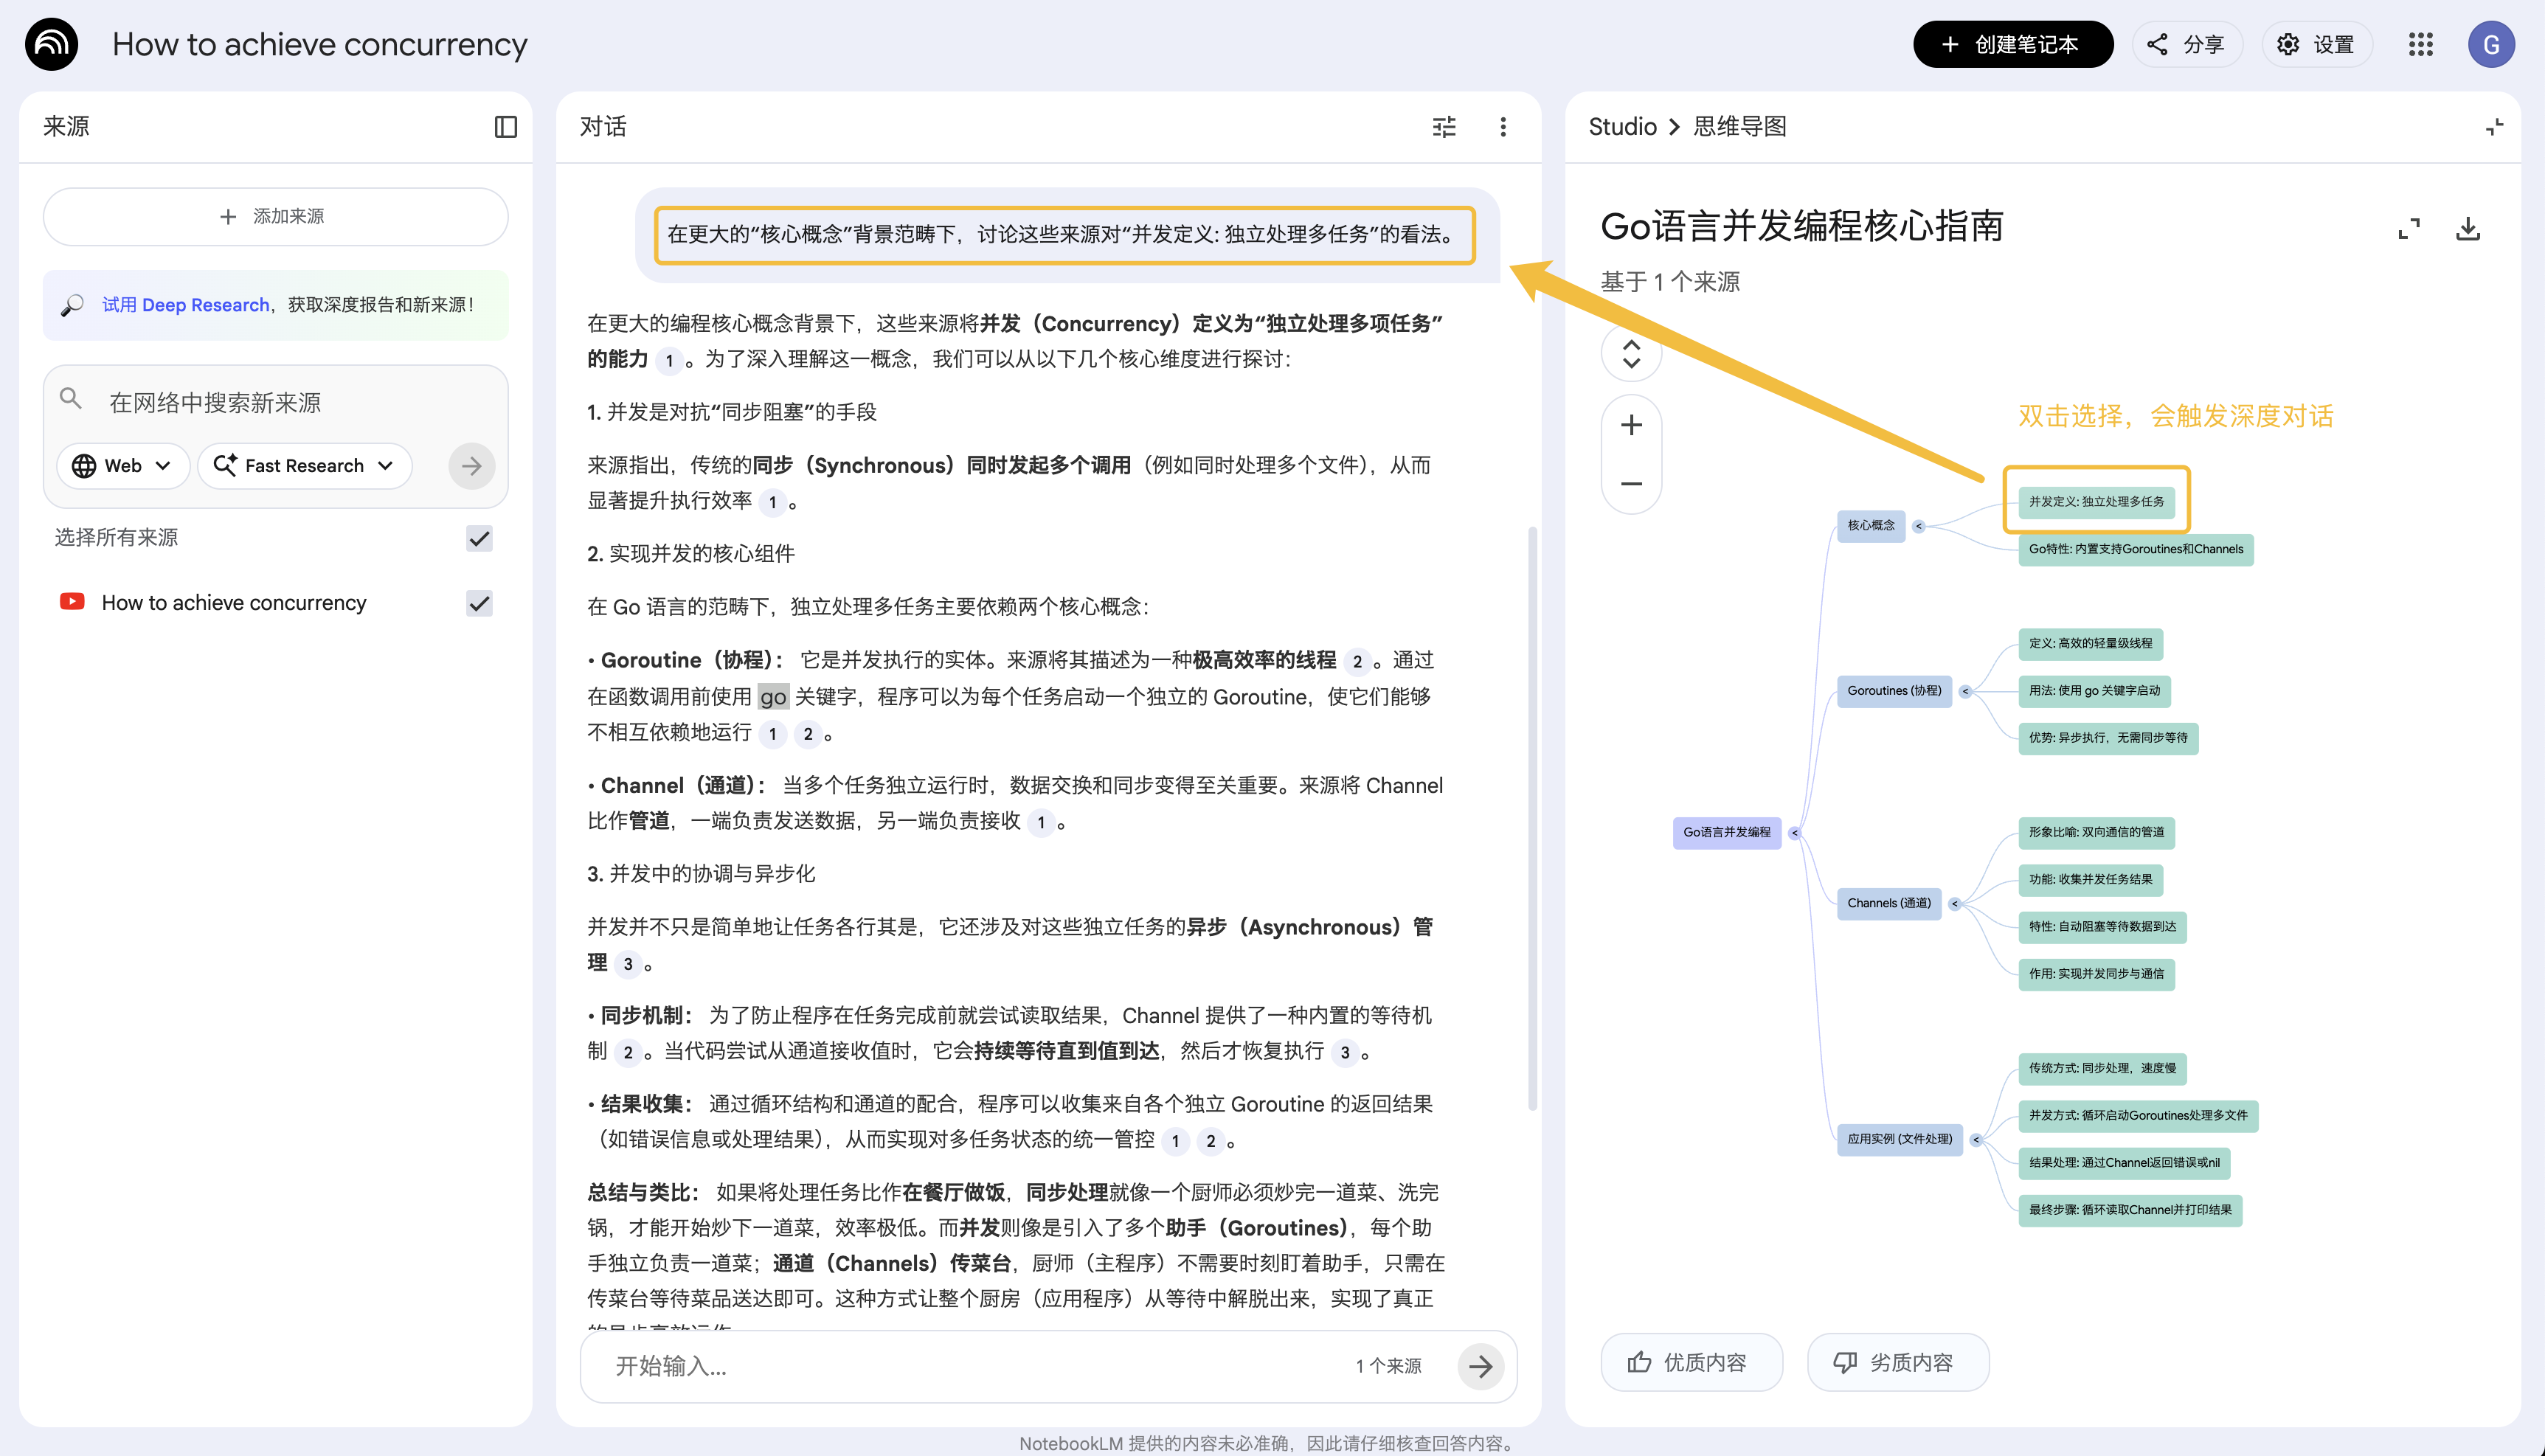Uncheck 选择所有来源
This screenshot has height=1456, width=2545.
point(479,537)
